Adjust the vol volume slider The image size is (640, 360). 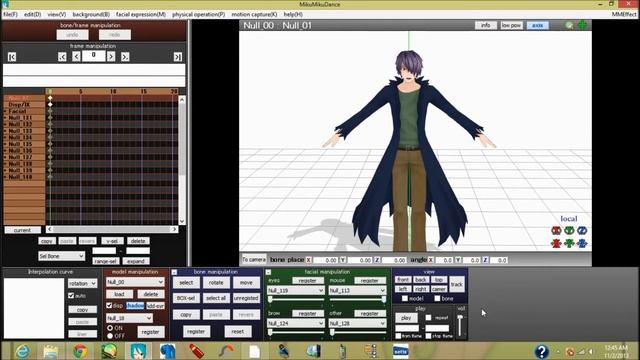[460, 326]
